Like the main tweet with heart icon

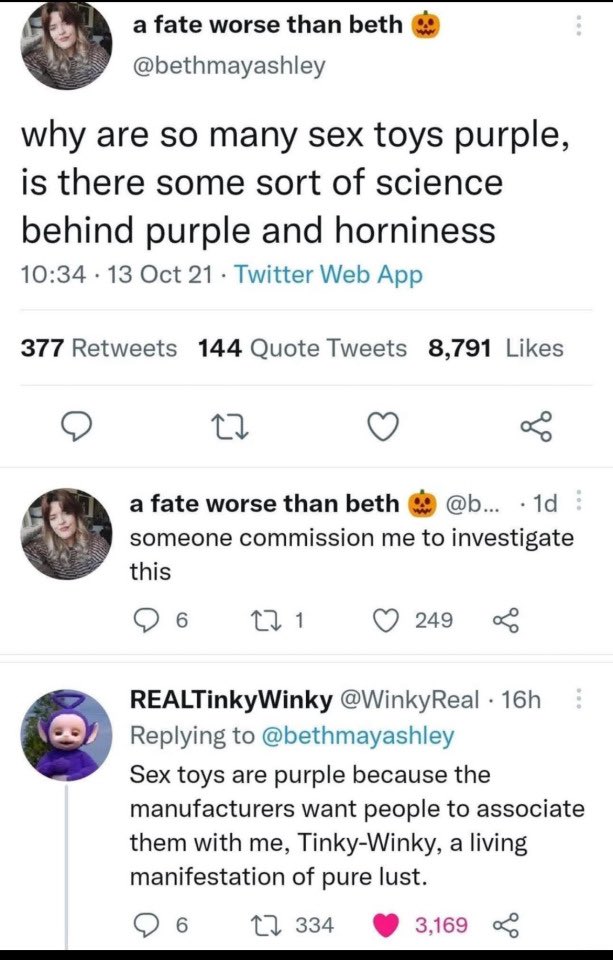380,427
